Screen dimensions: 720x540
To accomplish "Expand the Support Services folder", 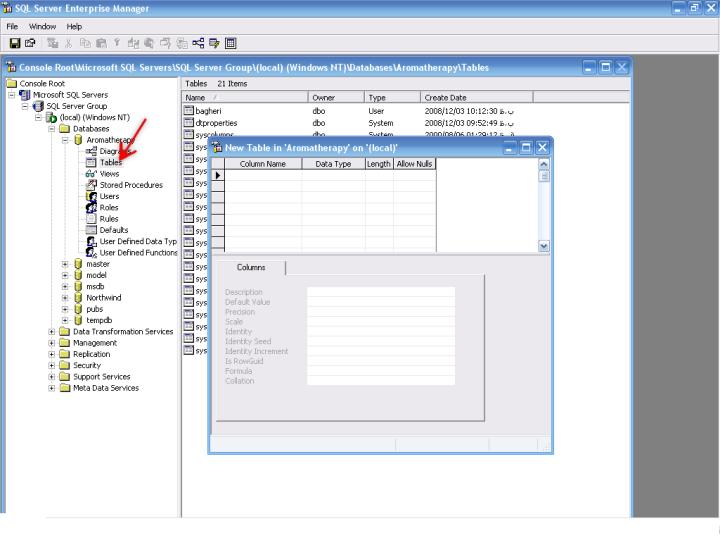I will pos(52,377).
